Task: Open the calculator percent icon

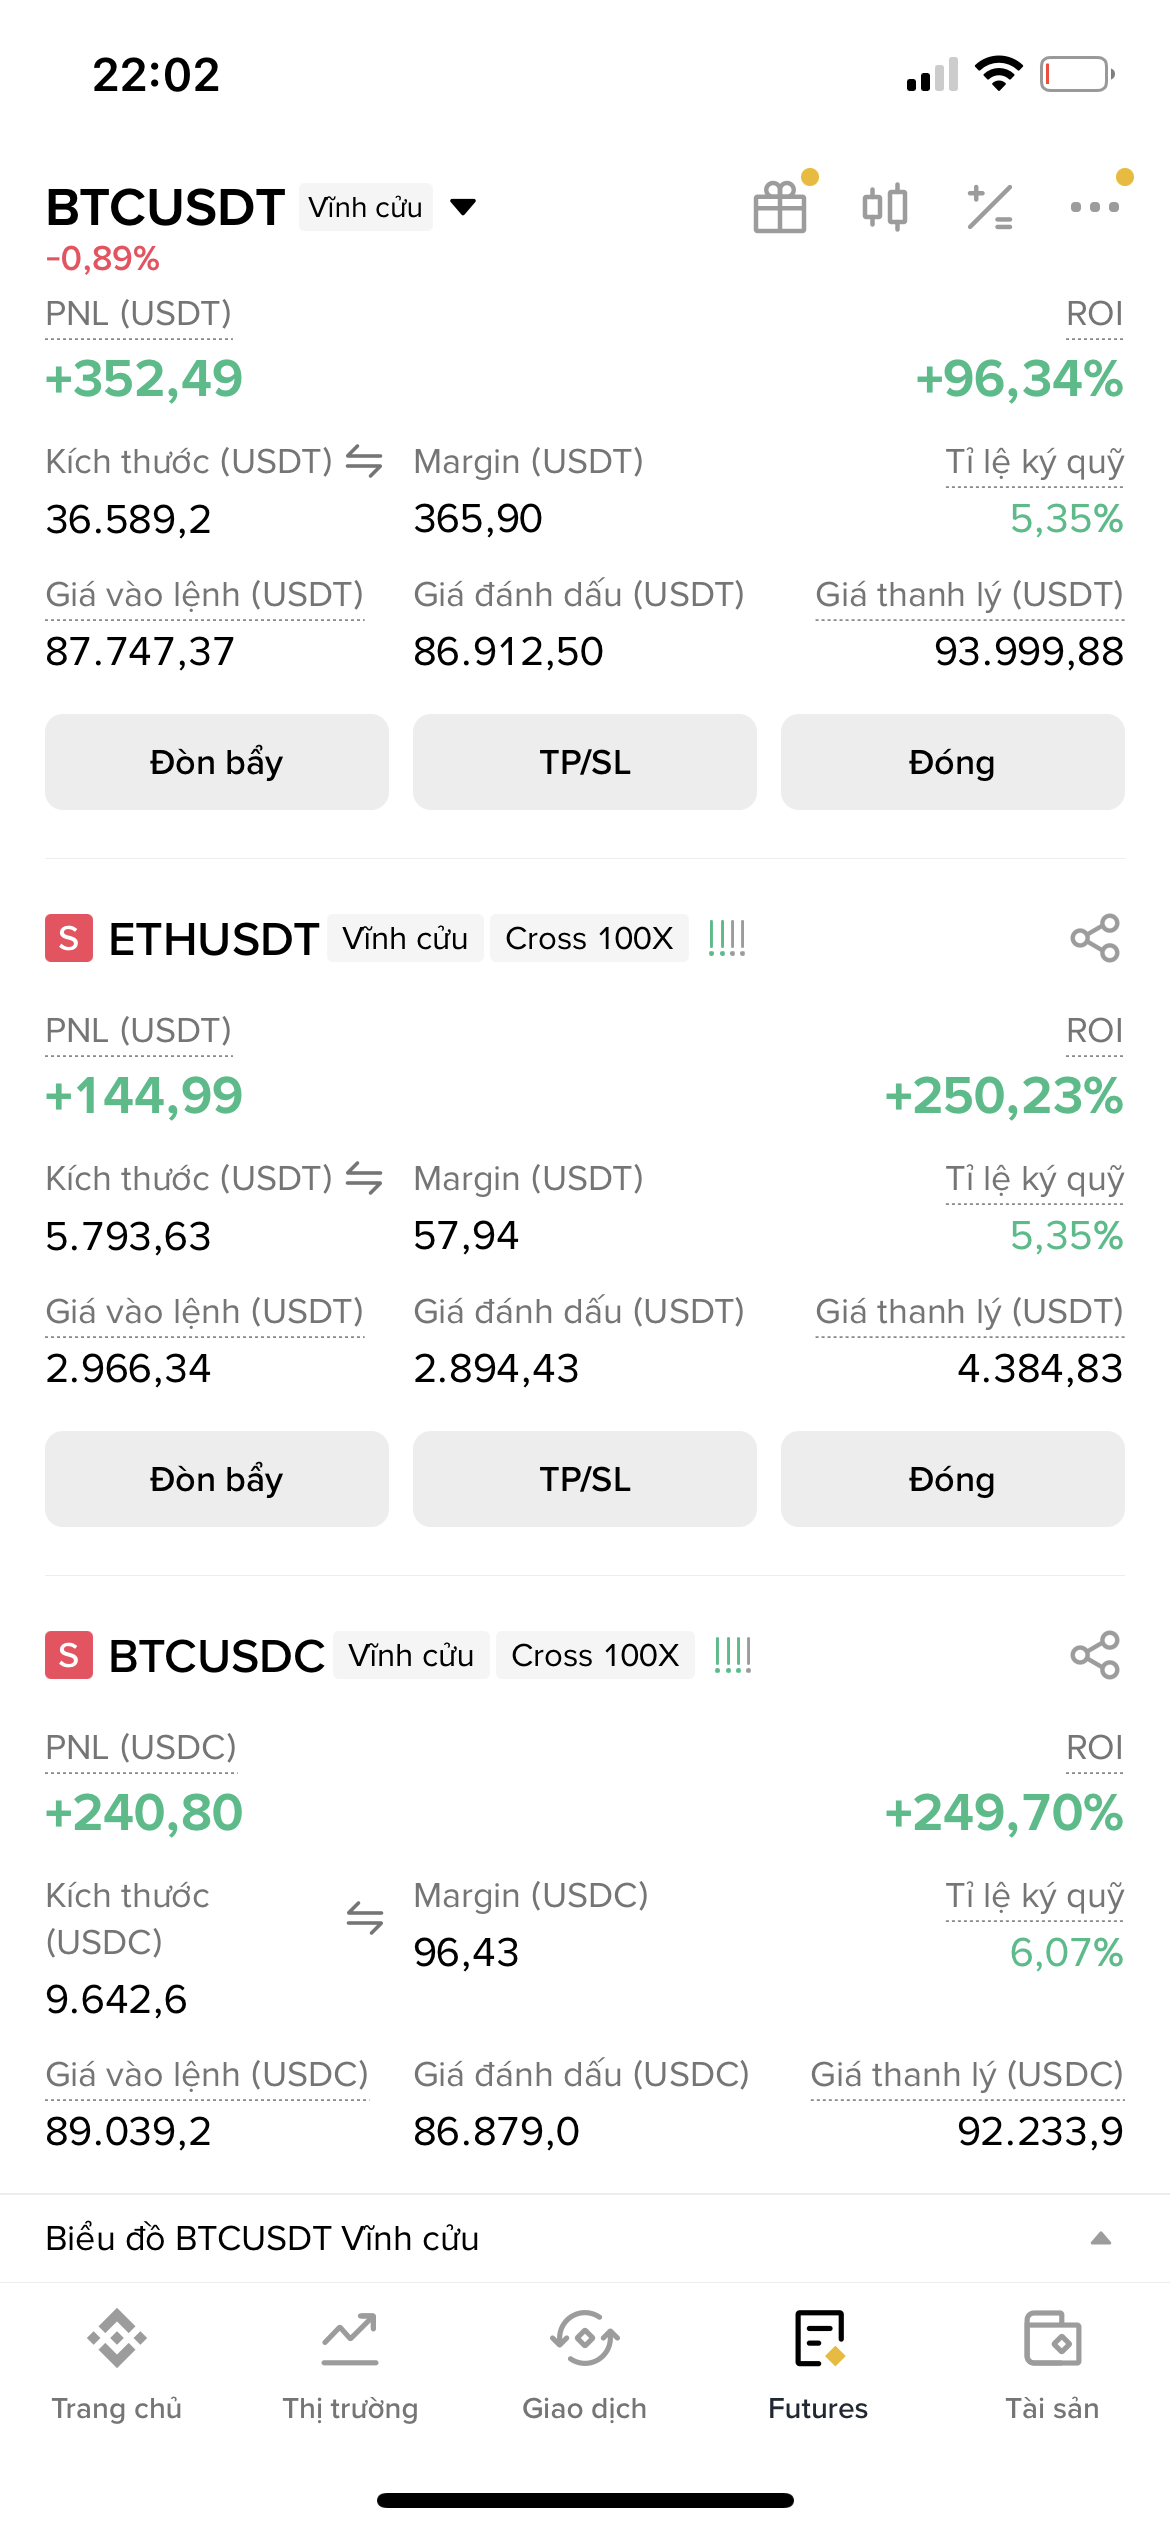Action: pyautogui.click(x=990, y=207)
